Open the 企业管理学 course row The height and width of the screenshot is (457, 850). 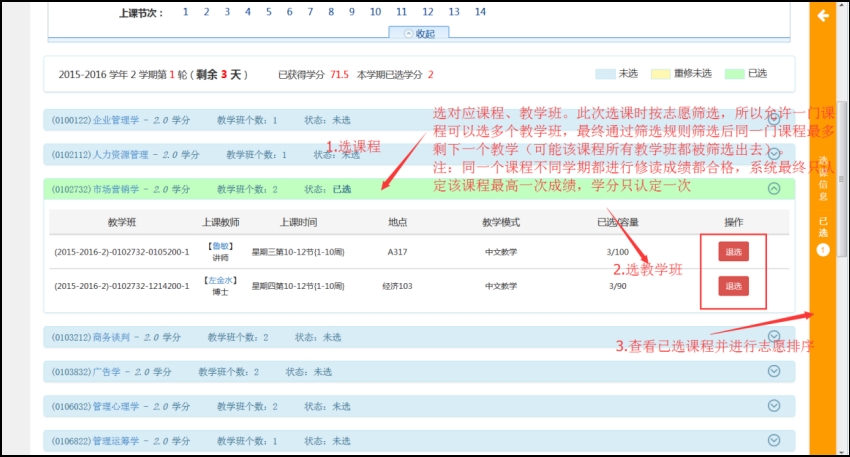click(x=120, y=120)
